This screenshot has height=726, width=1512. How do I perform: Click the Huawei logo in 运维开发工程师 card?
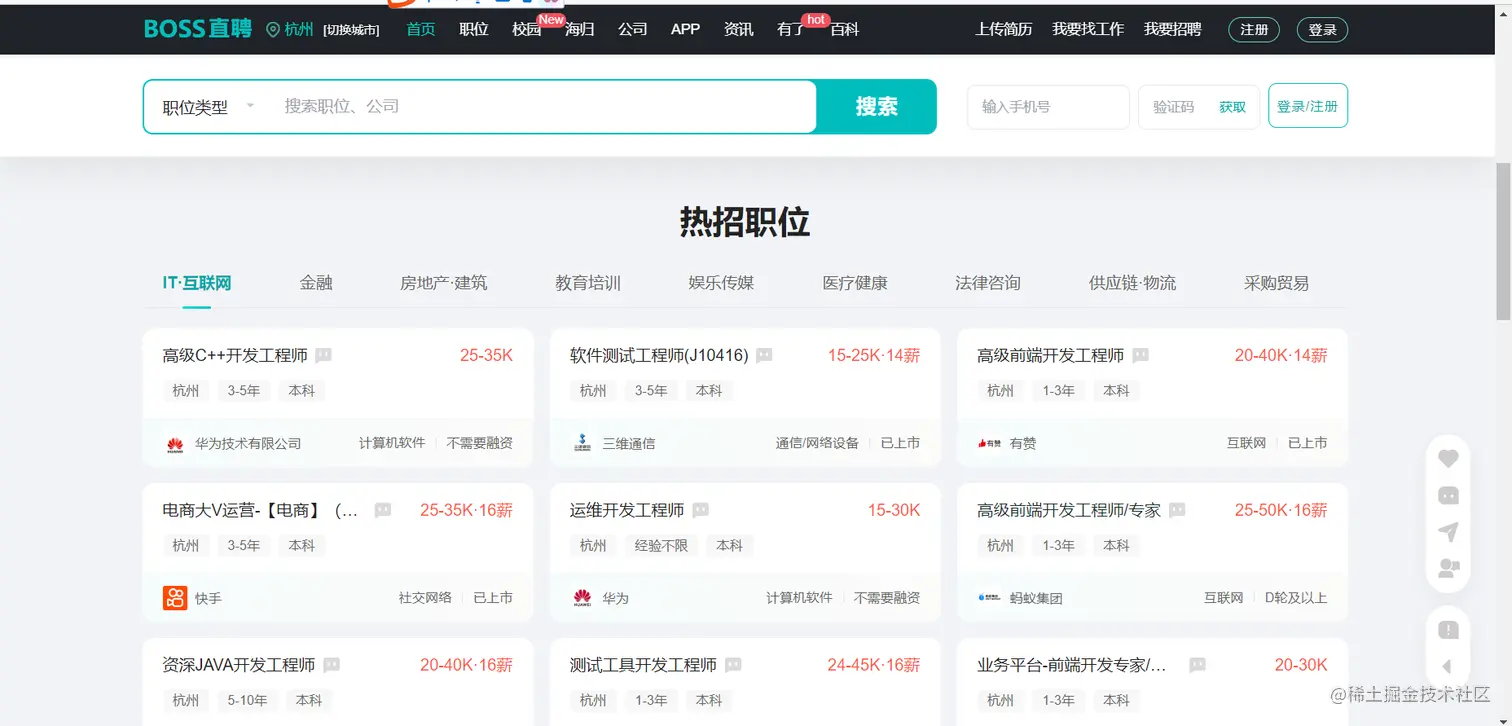tap(582, 598)
